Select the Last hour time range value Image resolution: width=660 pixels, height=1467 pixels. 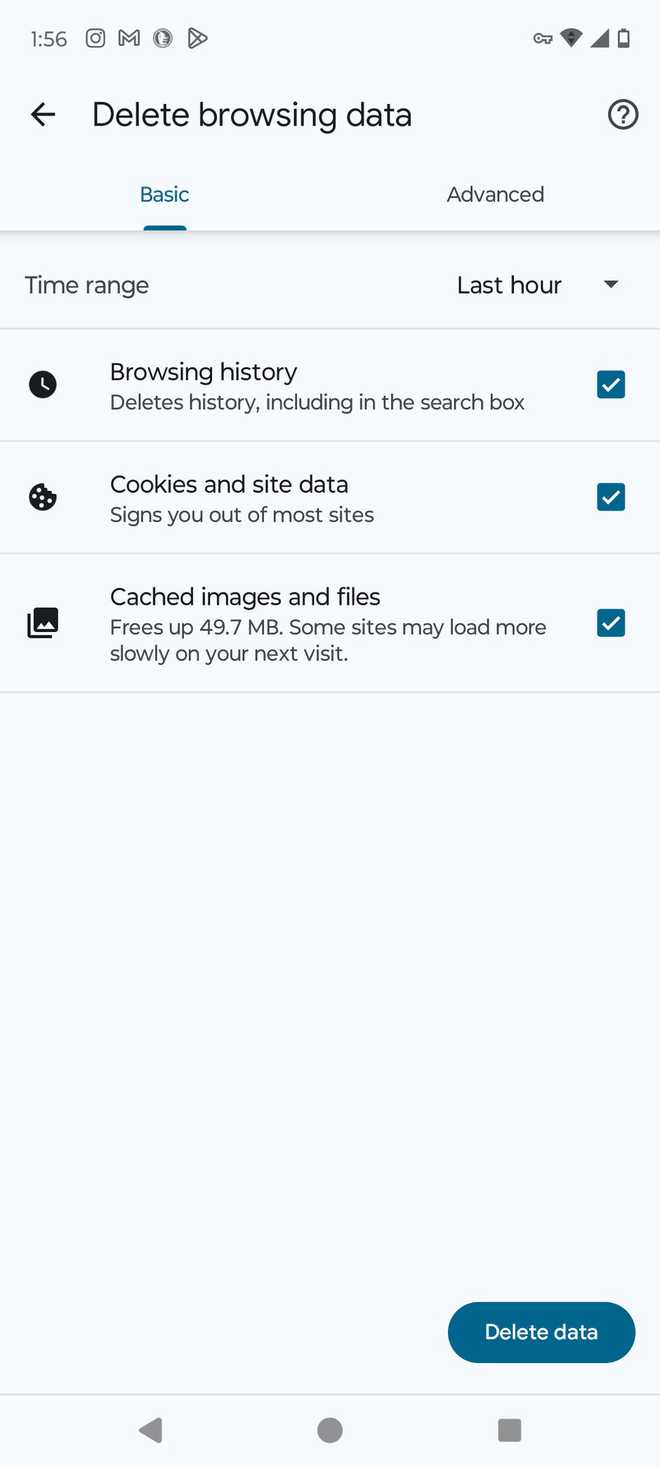[x=509, y=285]
